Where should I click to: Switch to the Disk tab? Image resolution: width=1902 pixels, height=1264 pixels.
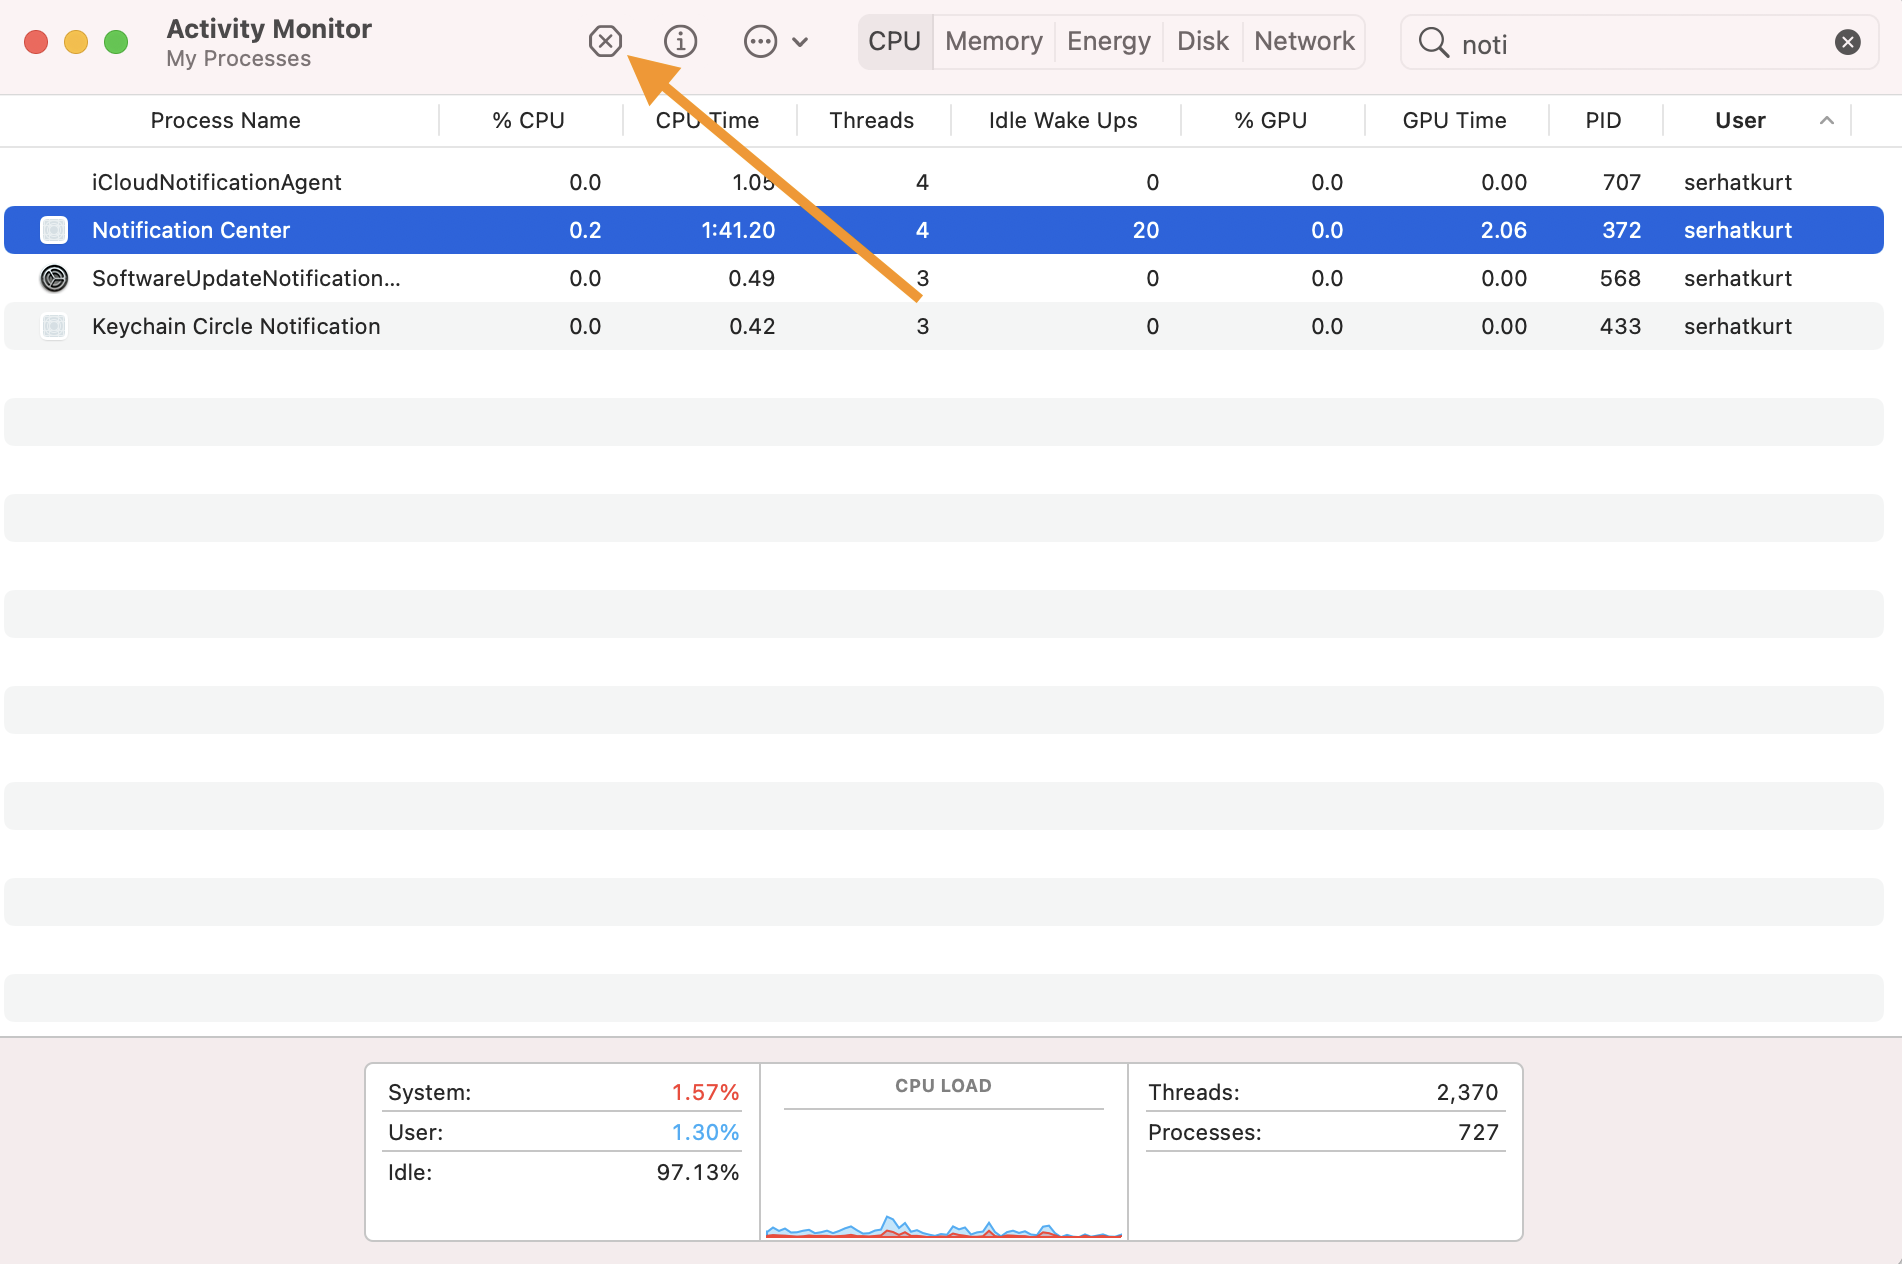(1202, 41)
